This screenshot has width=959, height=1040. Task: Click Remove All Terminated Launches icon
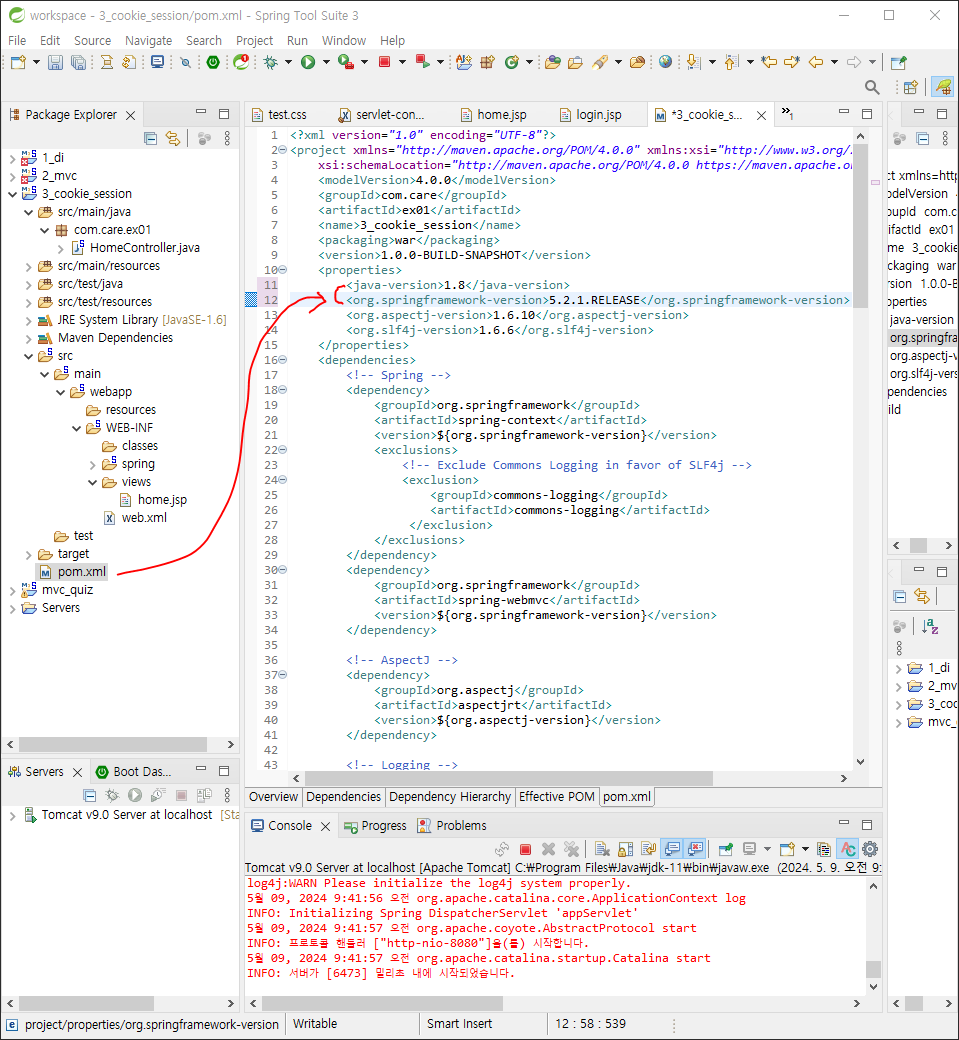571,849
